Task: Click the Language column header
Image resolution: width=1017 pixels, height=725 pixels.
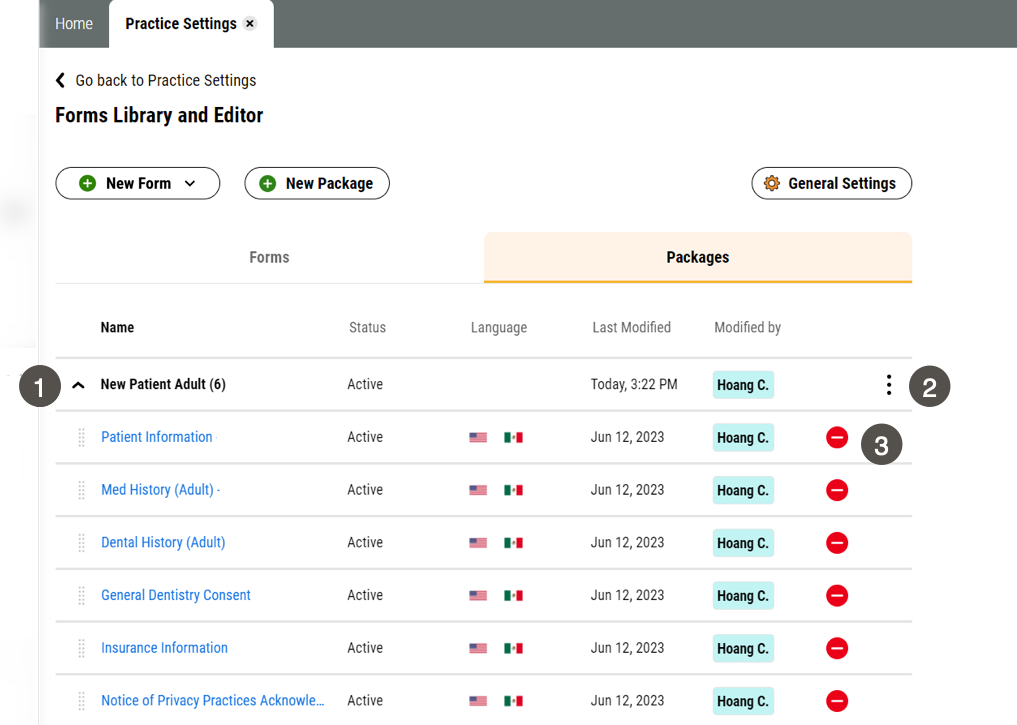Action: pyautogui.click(x=499, y=327)
